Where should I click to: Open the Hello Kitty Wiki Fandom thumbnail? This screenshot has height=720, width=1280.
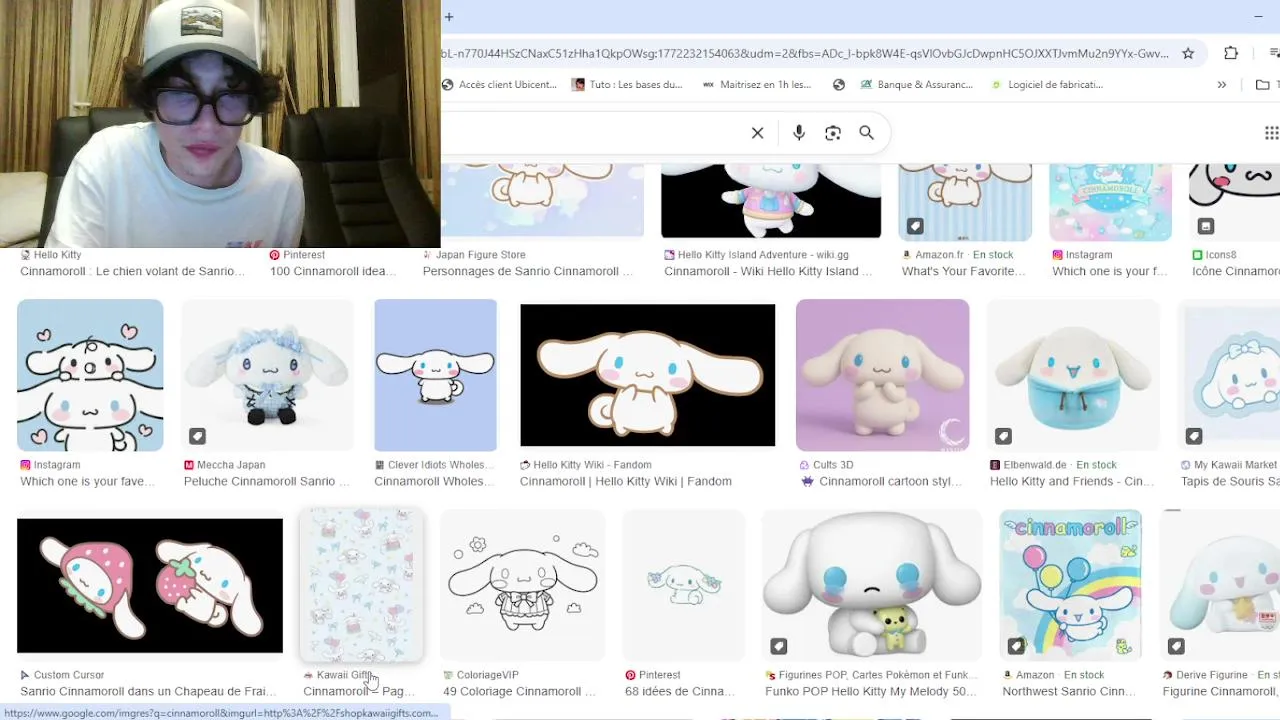[647, 375]
